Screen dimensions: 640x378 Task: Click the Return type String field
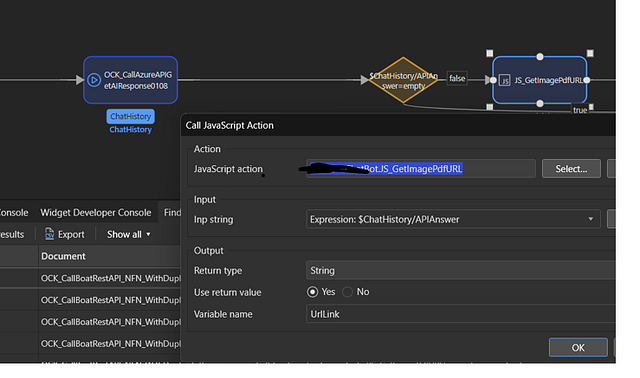460,271
